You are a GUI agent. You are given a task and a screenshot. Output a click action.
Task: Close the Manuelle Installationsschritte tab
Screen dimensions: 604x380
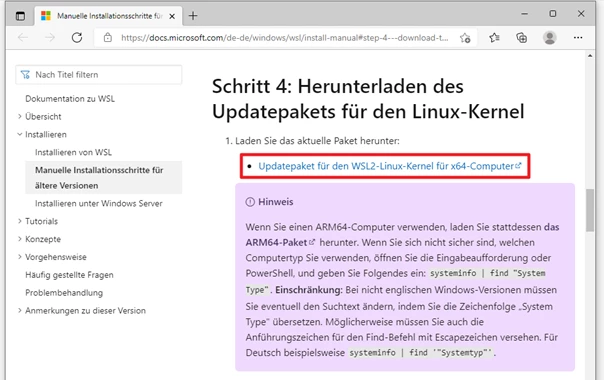point(172,16)
